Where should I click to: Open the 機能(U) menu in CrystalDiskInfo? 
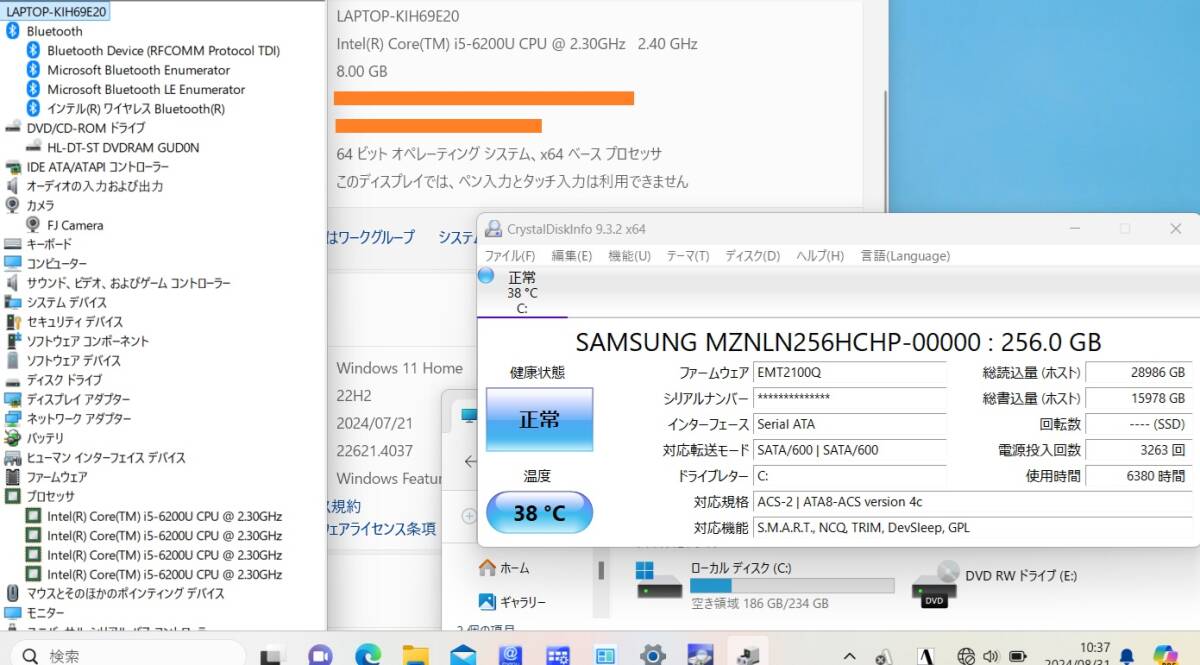[x=629, y=256]
